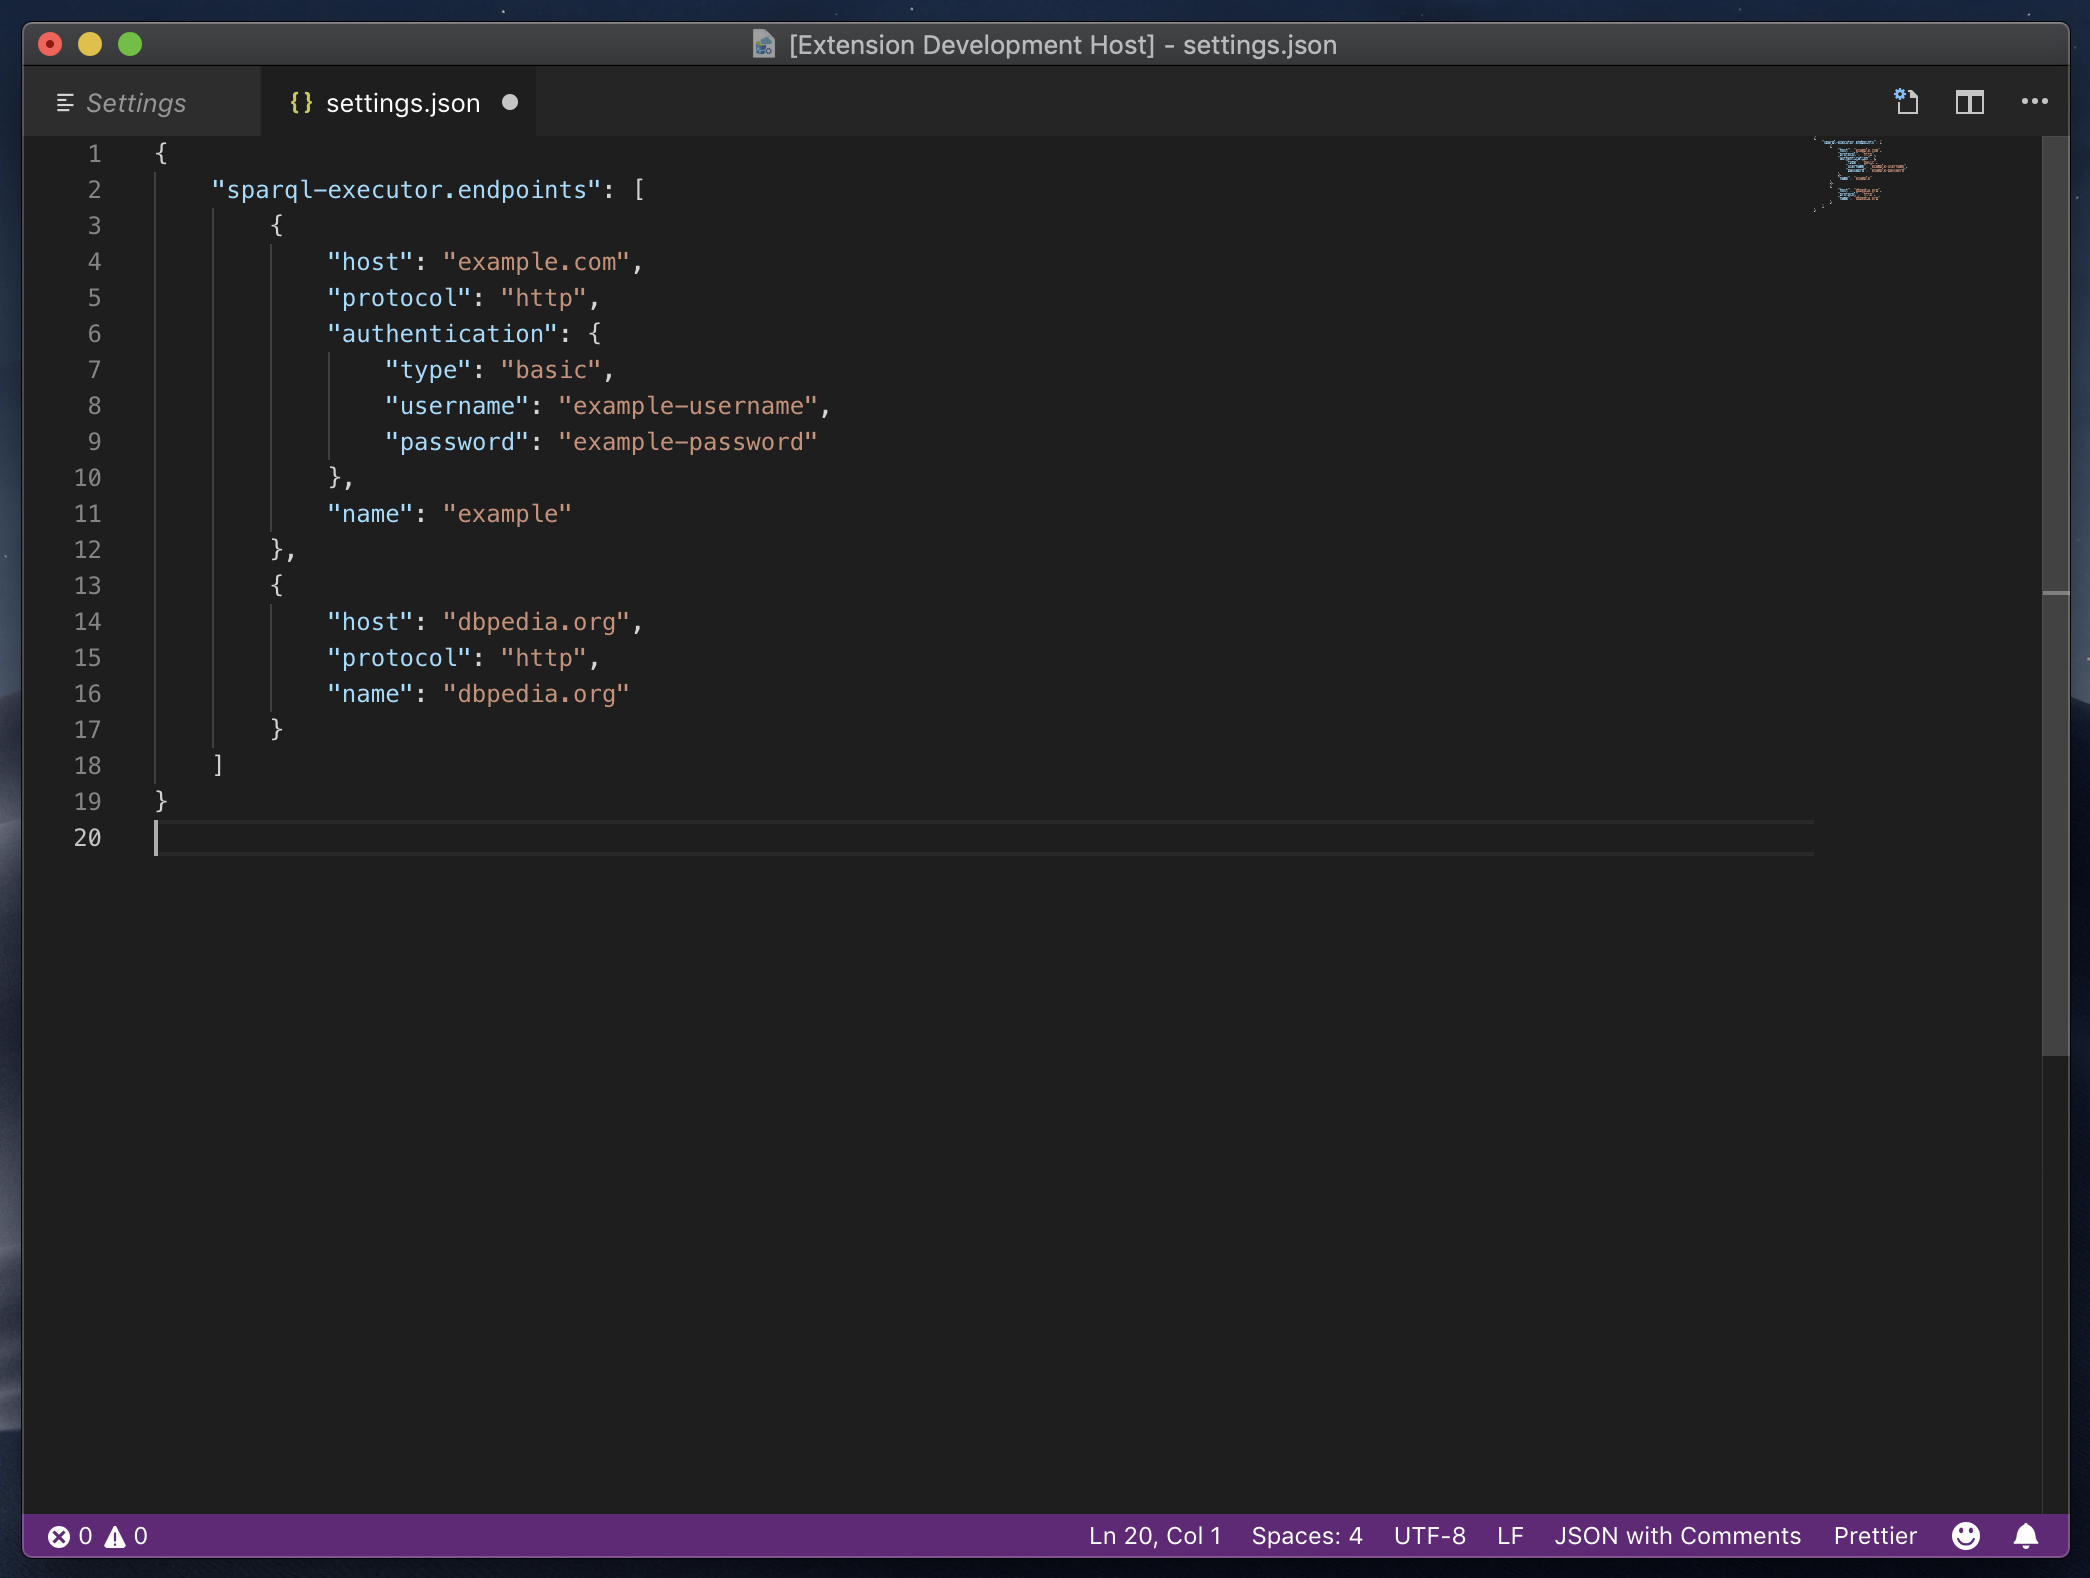Switch to the Settings tab
Image resolution: width=2090 pixels, height=1578 pixels.
pyautogui.click(x=135, y=103)
